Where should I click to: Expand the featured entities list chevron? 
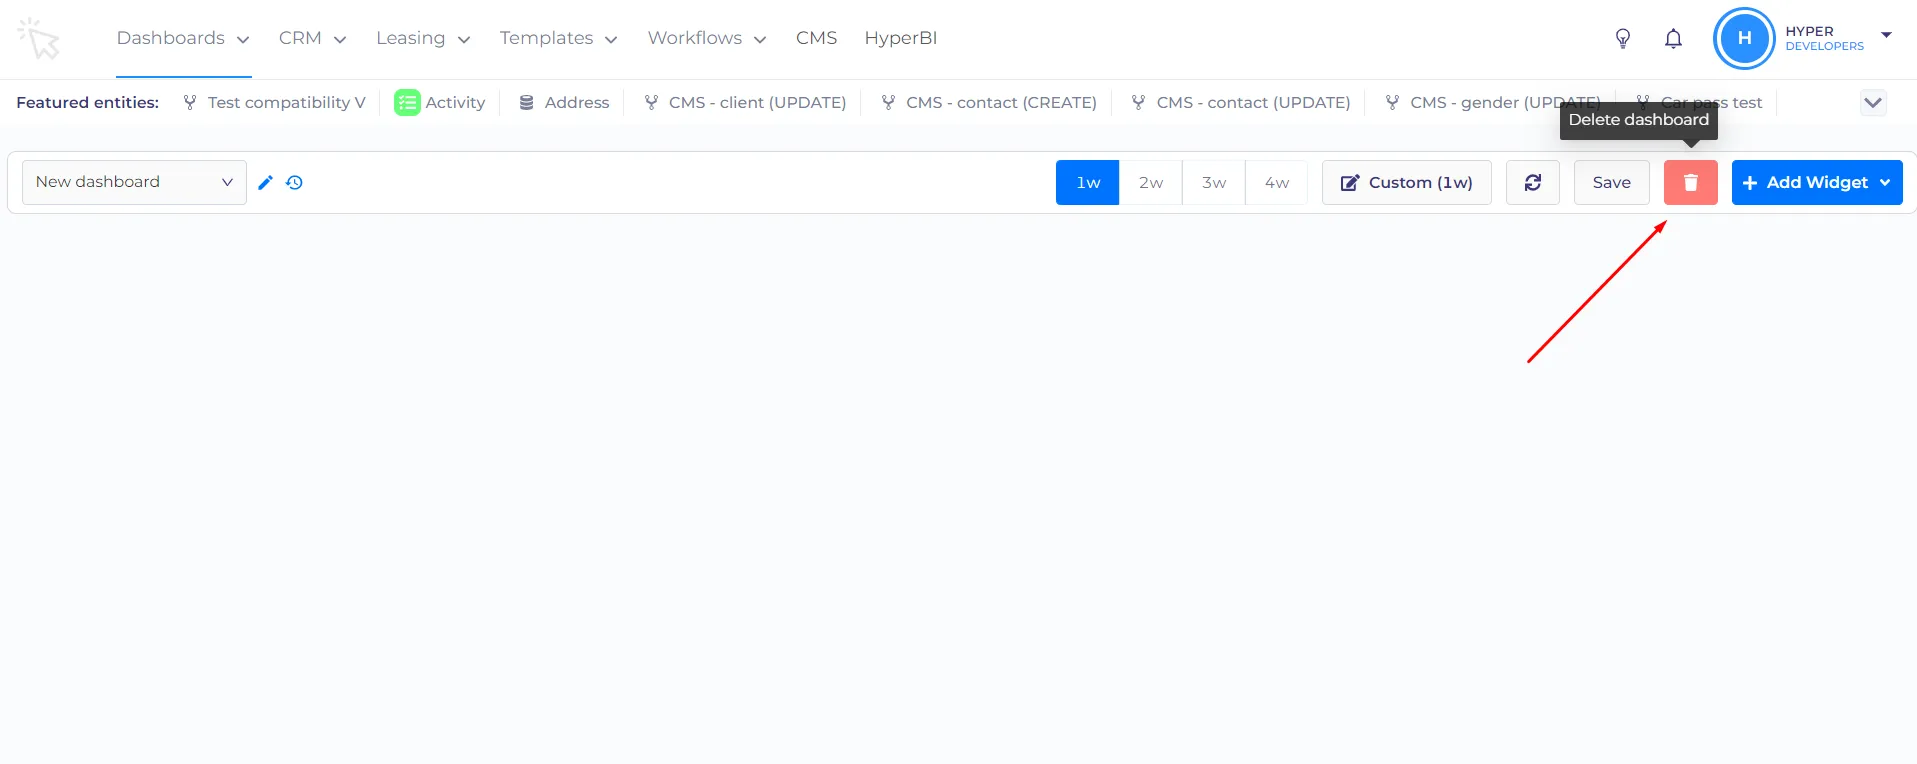[x=1873, y=103]
